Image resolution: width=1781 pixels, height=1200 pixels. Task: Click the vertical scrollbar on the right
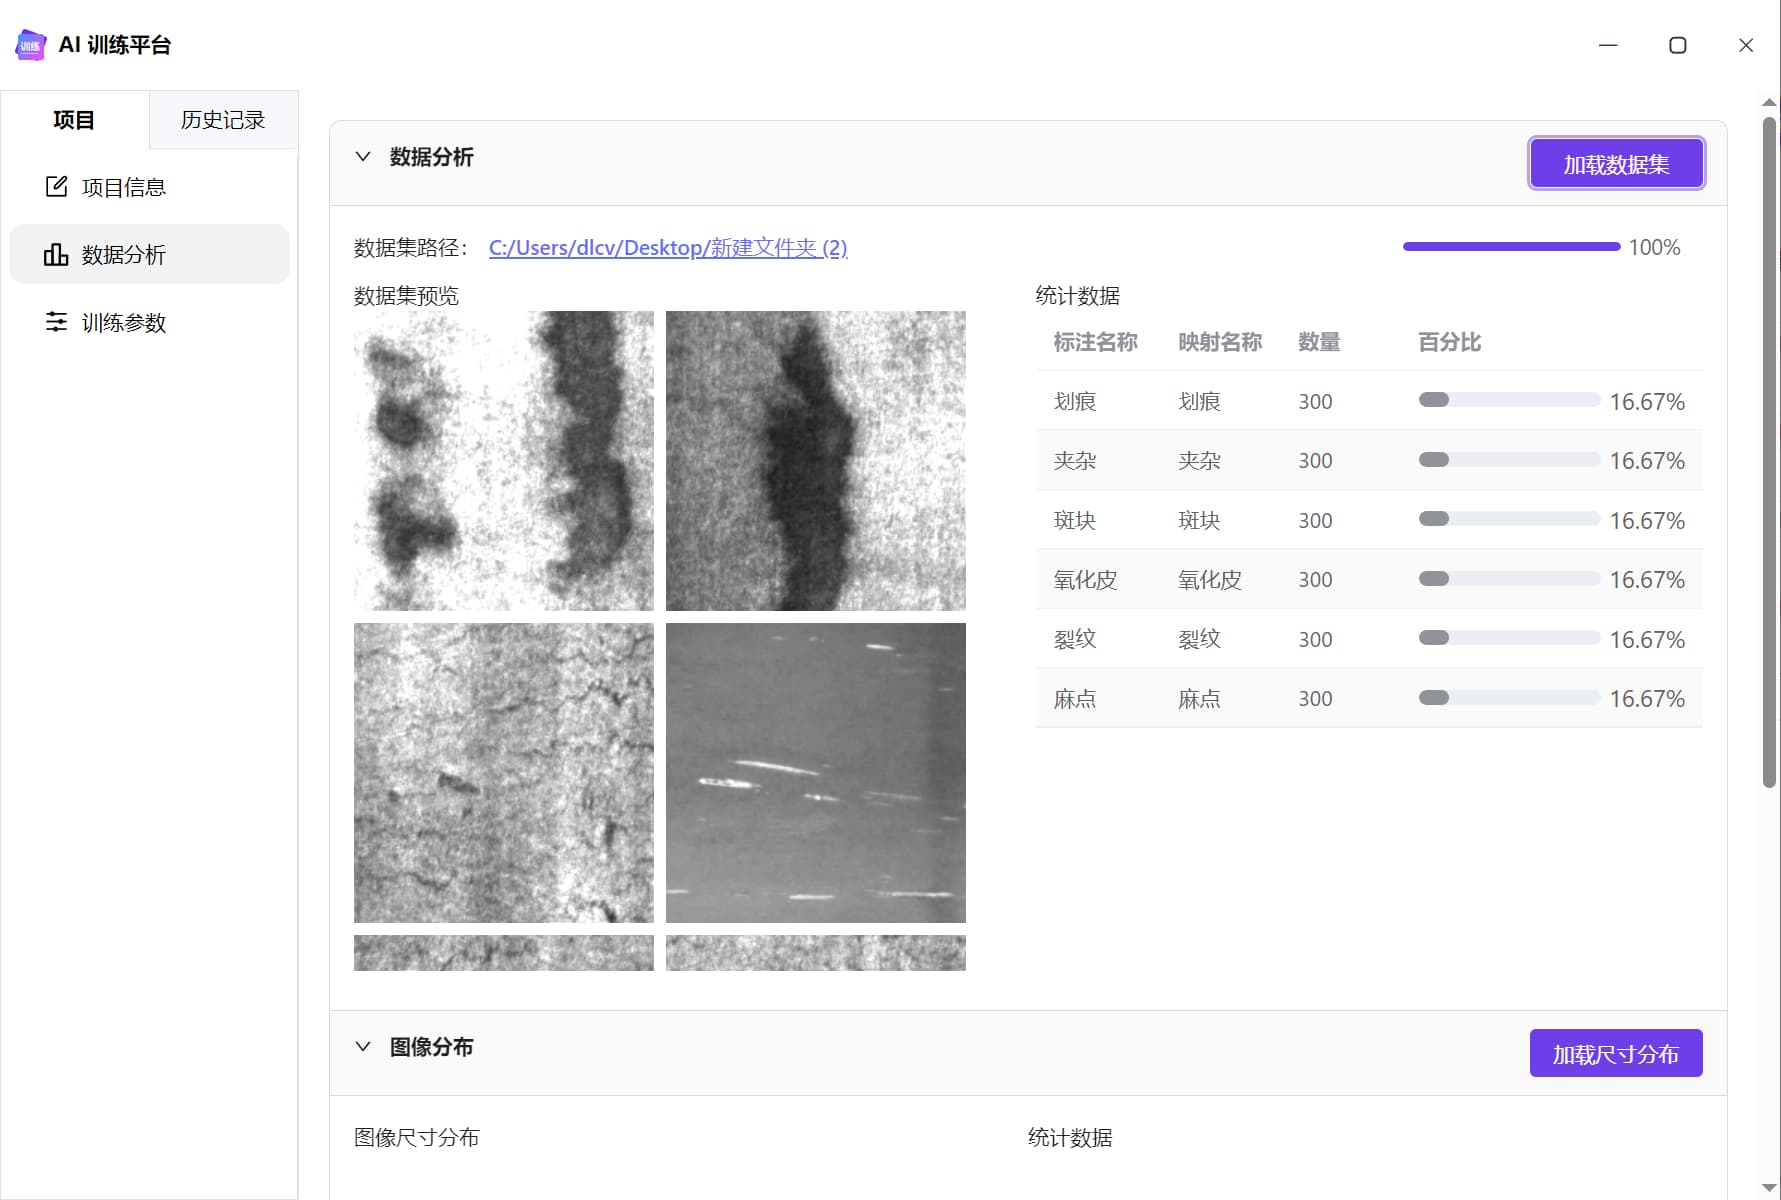pyautogui.click(x=1769, y=452)
